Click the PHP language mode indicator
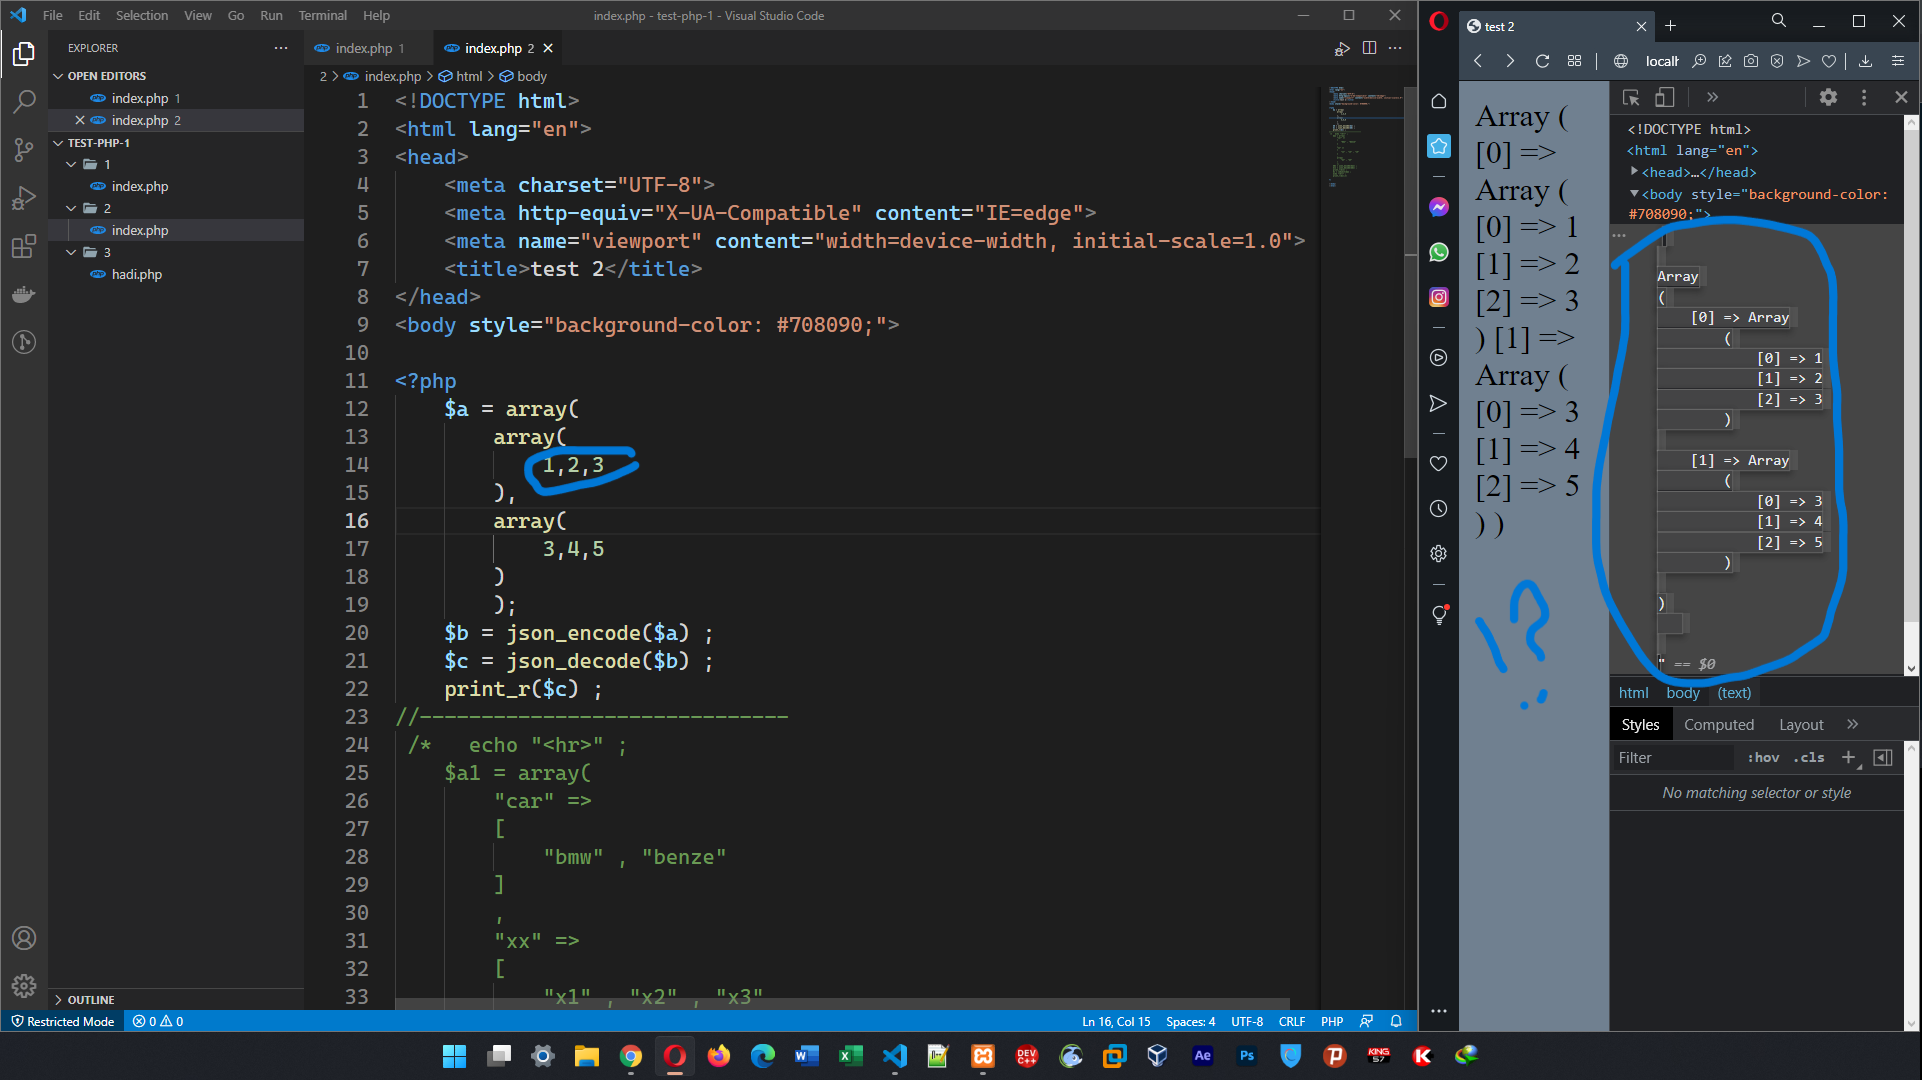Screen dimensions: 1922x1080 point(1331,1021)
